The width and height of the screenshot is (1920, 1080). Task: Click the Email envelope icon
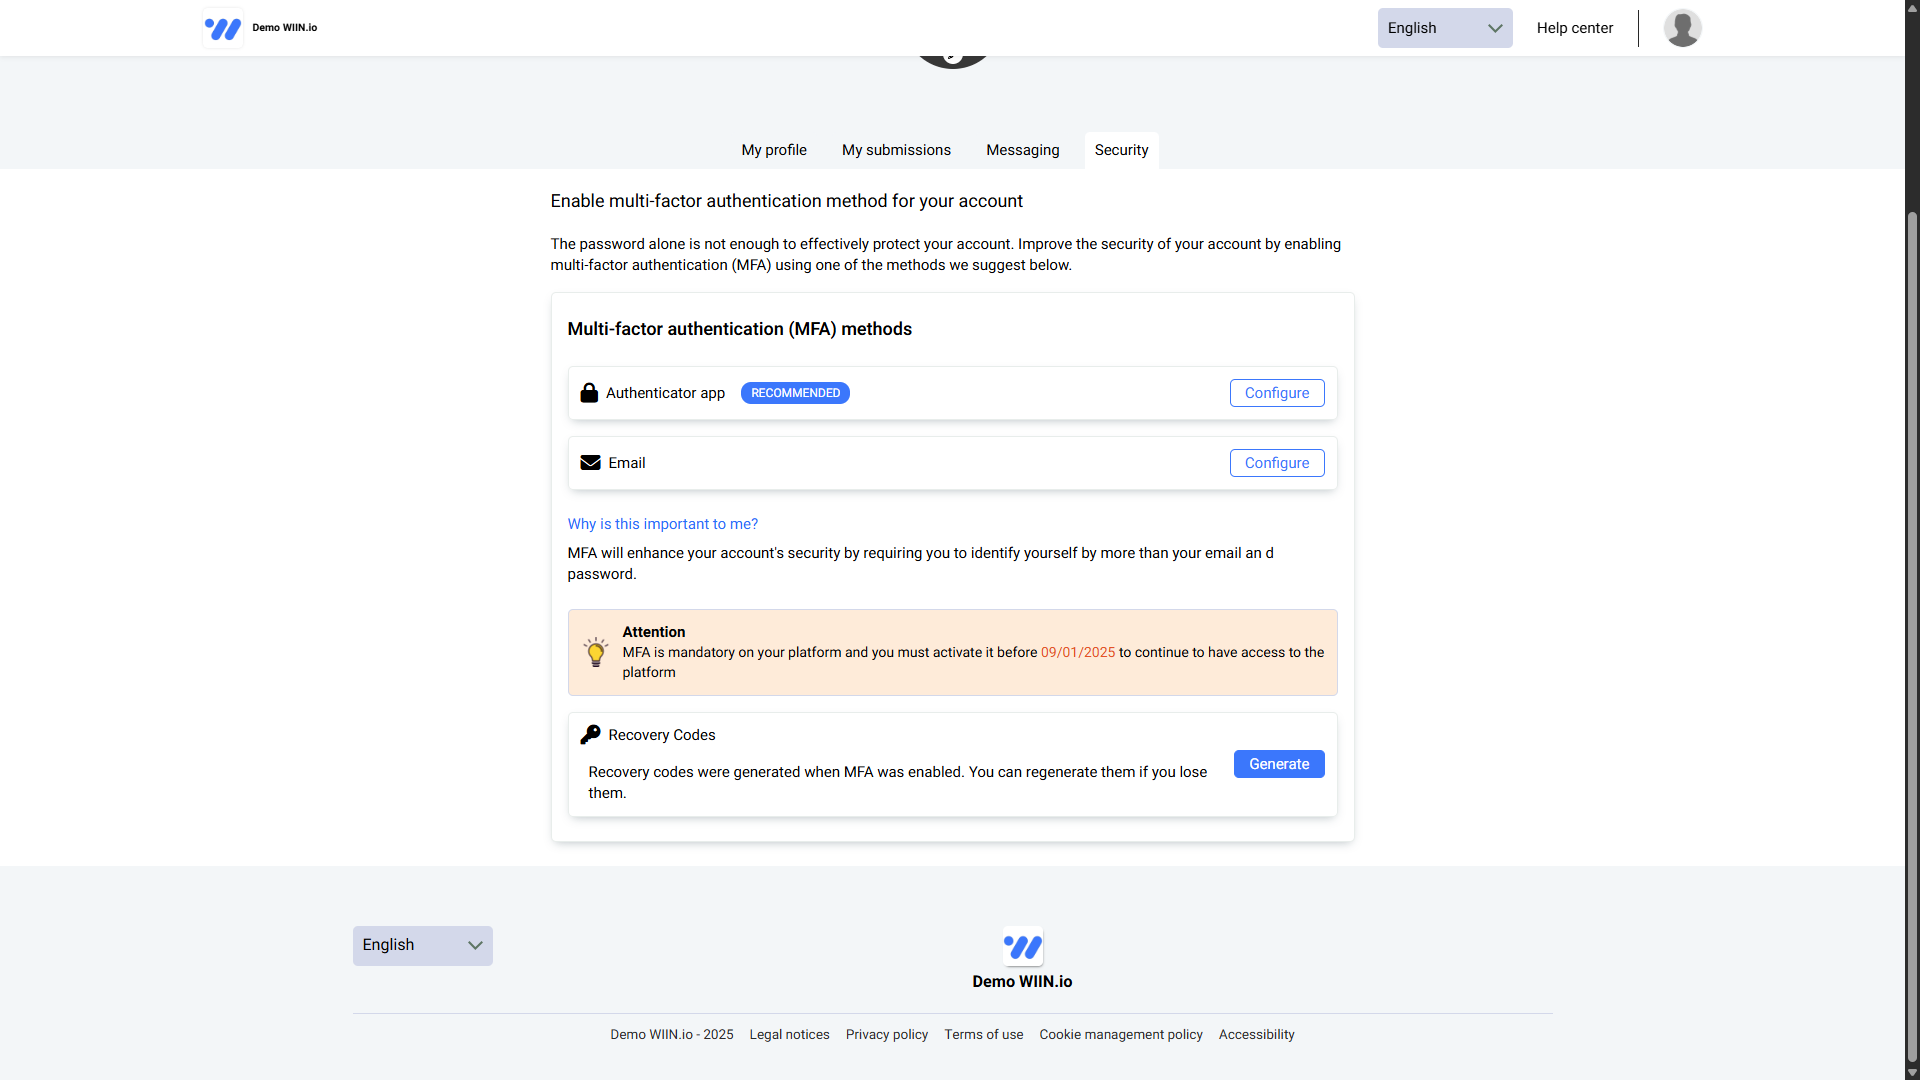tap(590, 463)
